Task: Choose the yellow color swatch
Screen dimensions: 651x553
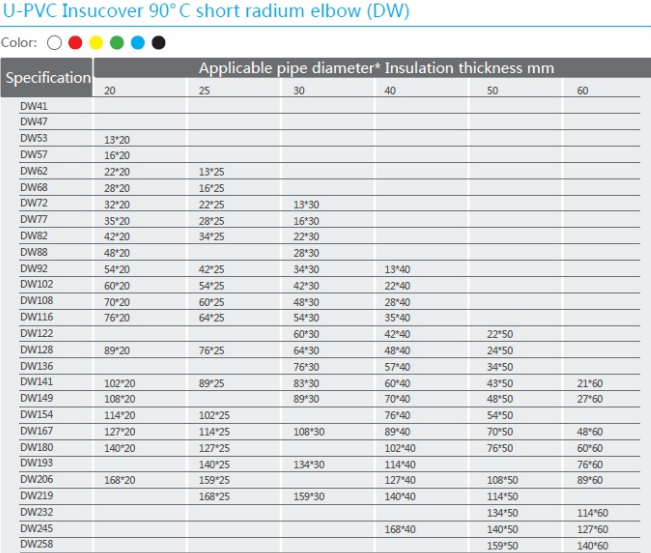Action: [96, 42]
